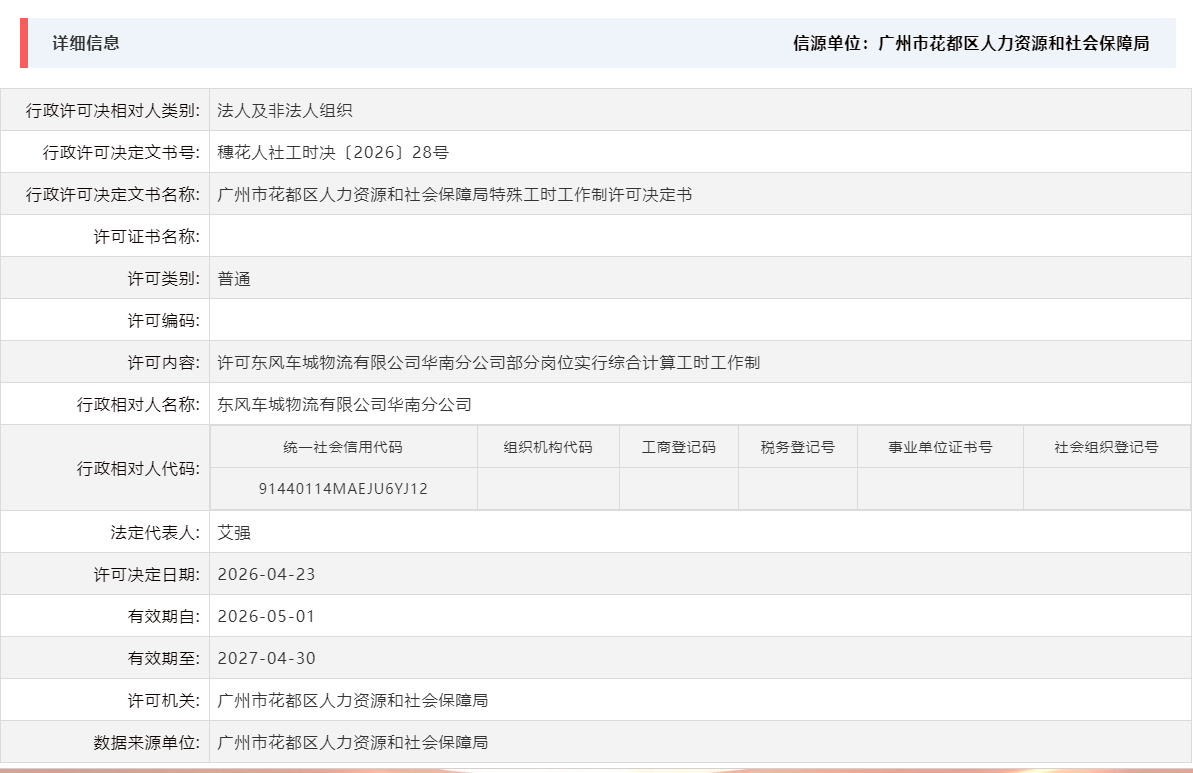
Task: Click the label 行政相对人代码
Action: click(138, 468)
